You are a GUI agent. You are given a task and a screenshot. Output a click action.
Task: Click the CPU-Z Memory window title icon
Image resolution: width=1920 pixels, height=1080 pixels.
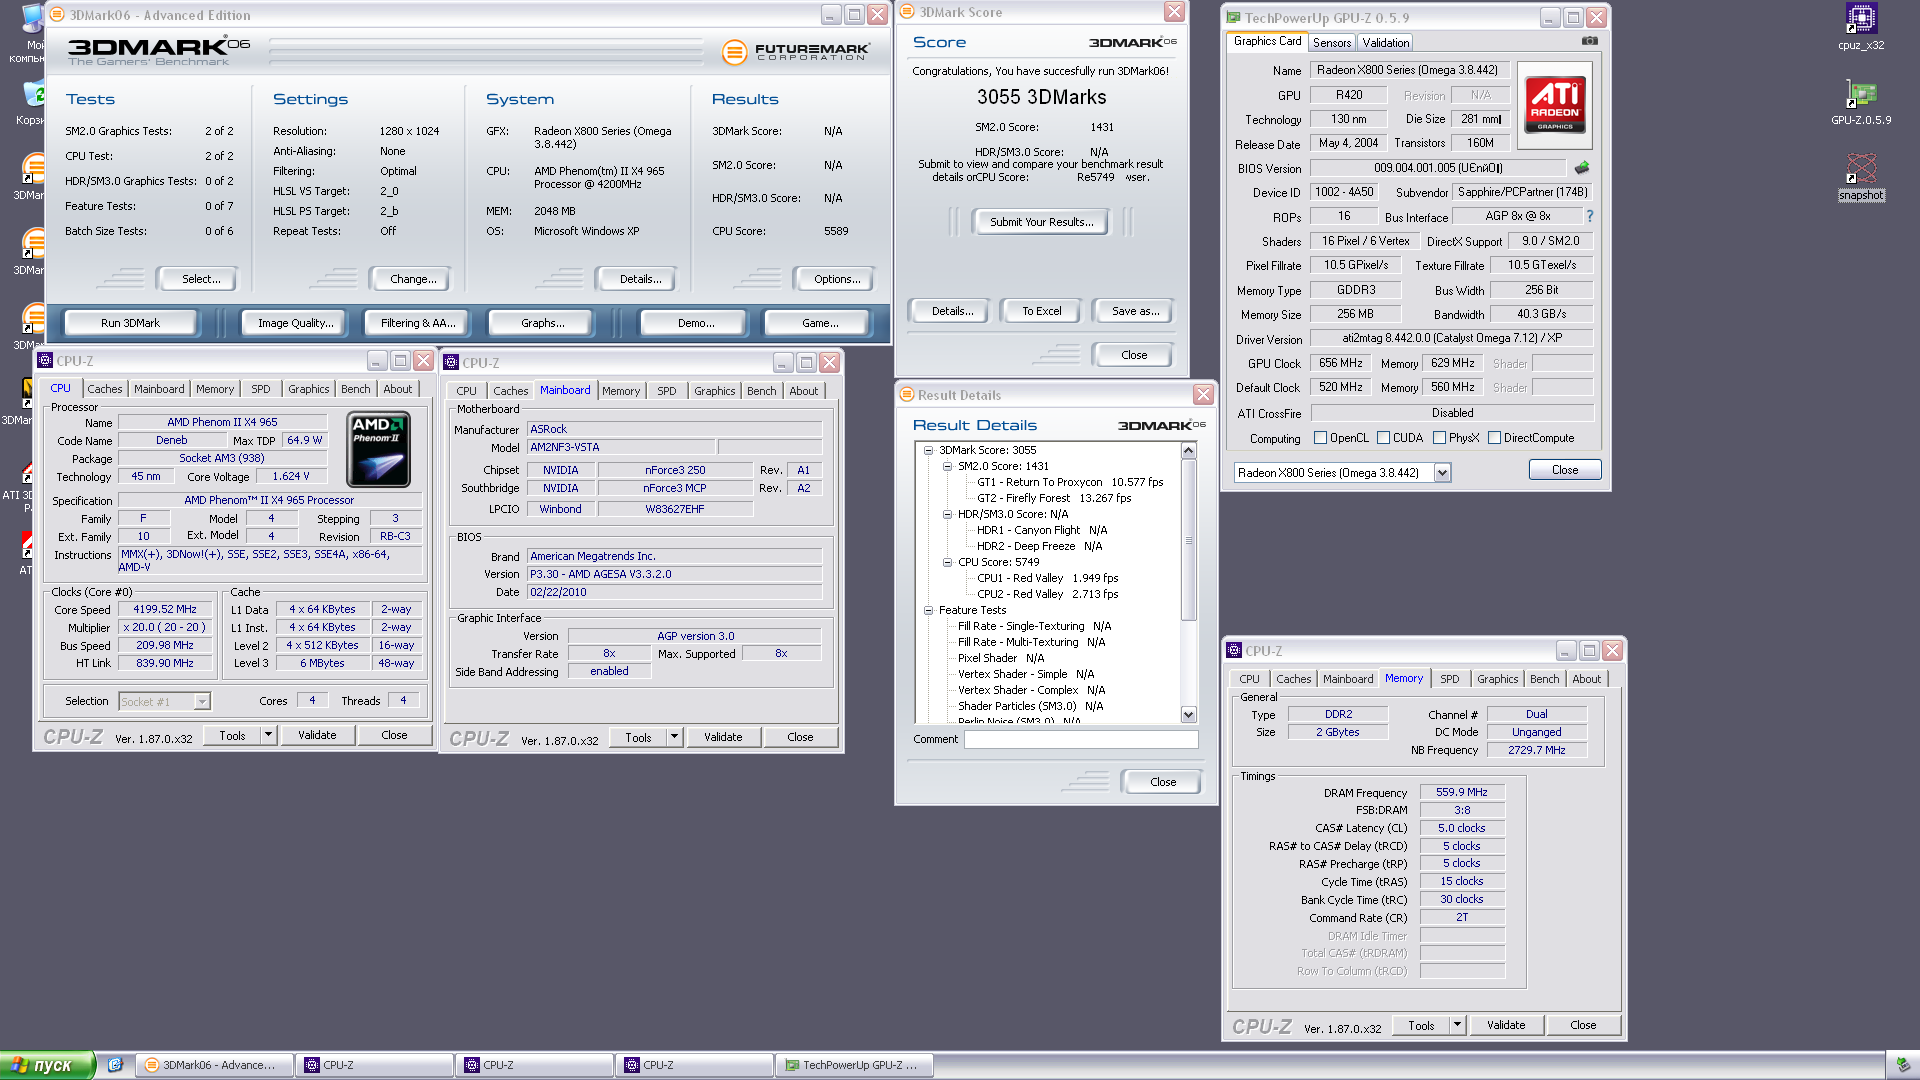(x=1234, y=651)
